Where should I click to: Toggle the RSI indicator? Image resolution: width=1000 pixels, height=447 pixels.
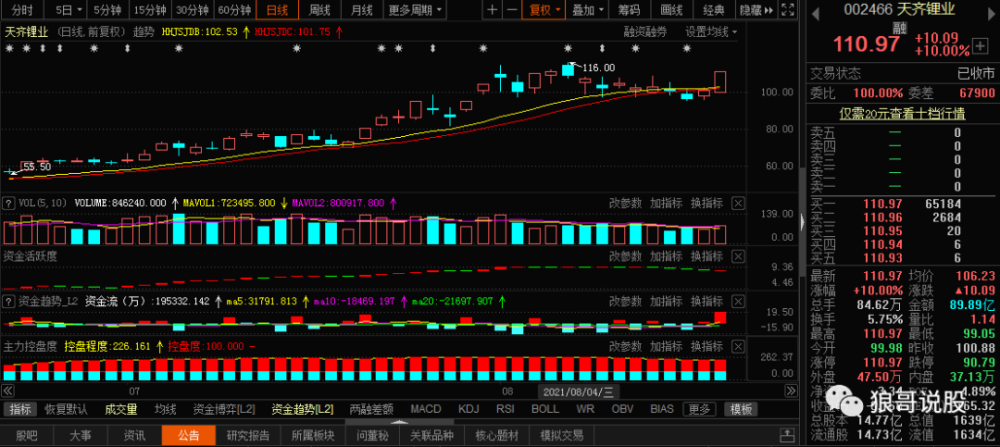506,409
